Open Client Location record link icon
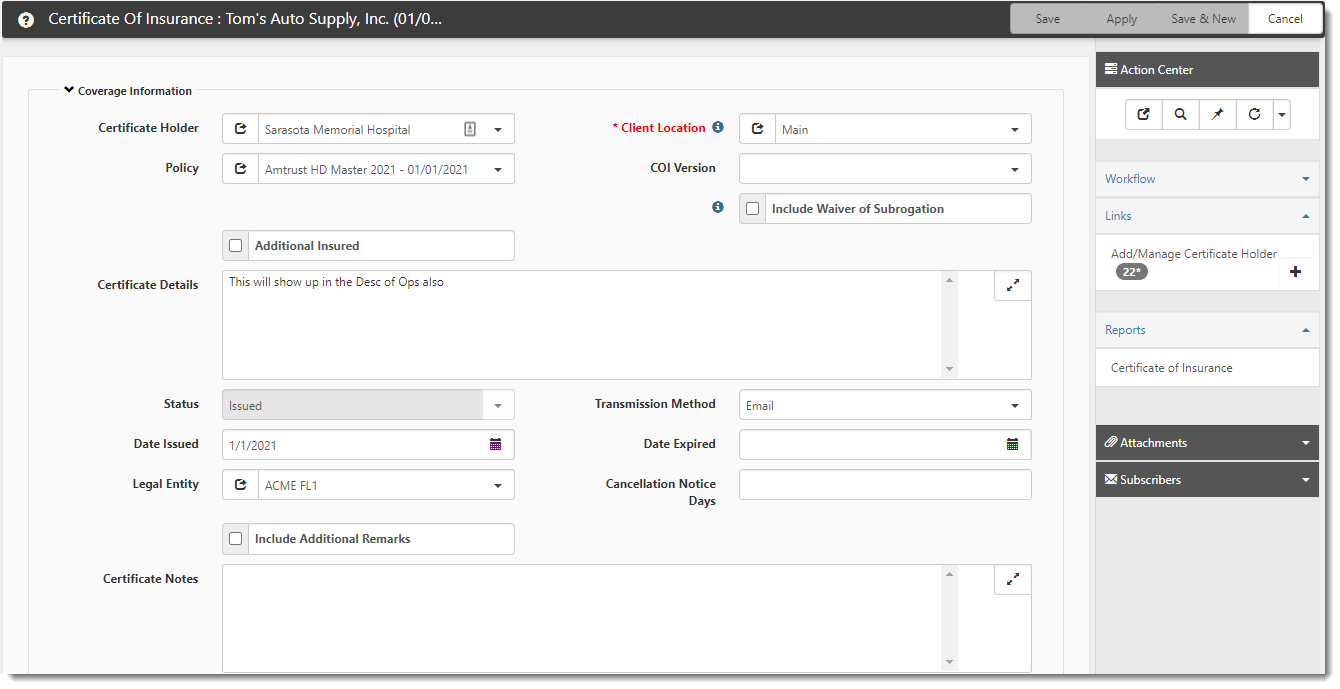The width and height of the screenshot is (1340, 689). tap(757, 129)
